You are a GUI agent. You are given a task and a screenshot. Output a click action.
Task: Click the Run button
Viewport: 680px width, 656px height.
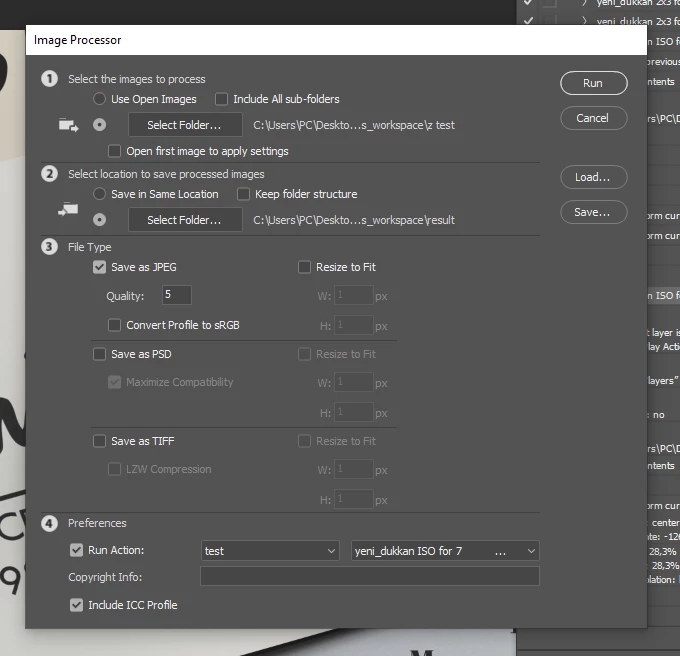[593, 83]
